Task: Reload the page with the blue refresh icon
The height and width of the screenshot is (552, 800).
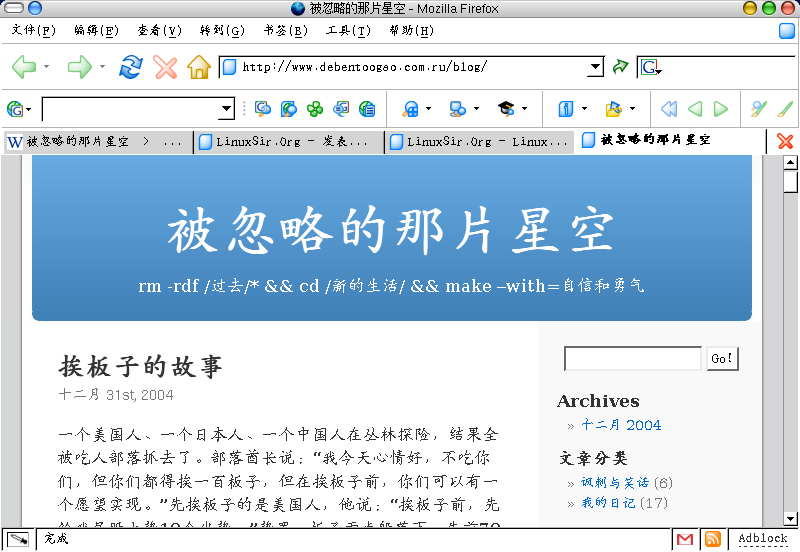Action: tap(131, 67)
